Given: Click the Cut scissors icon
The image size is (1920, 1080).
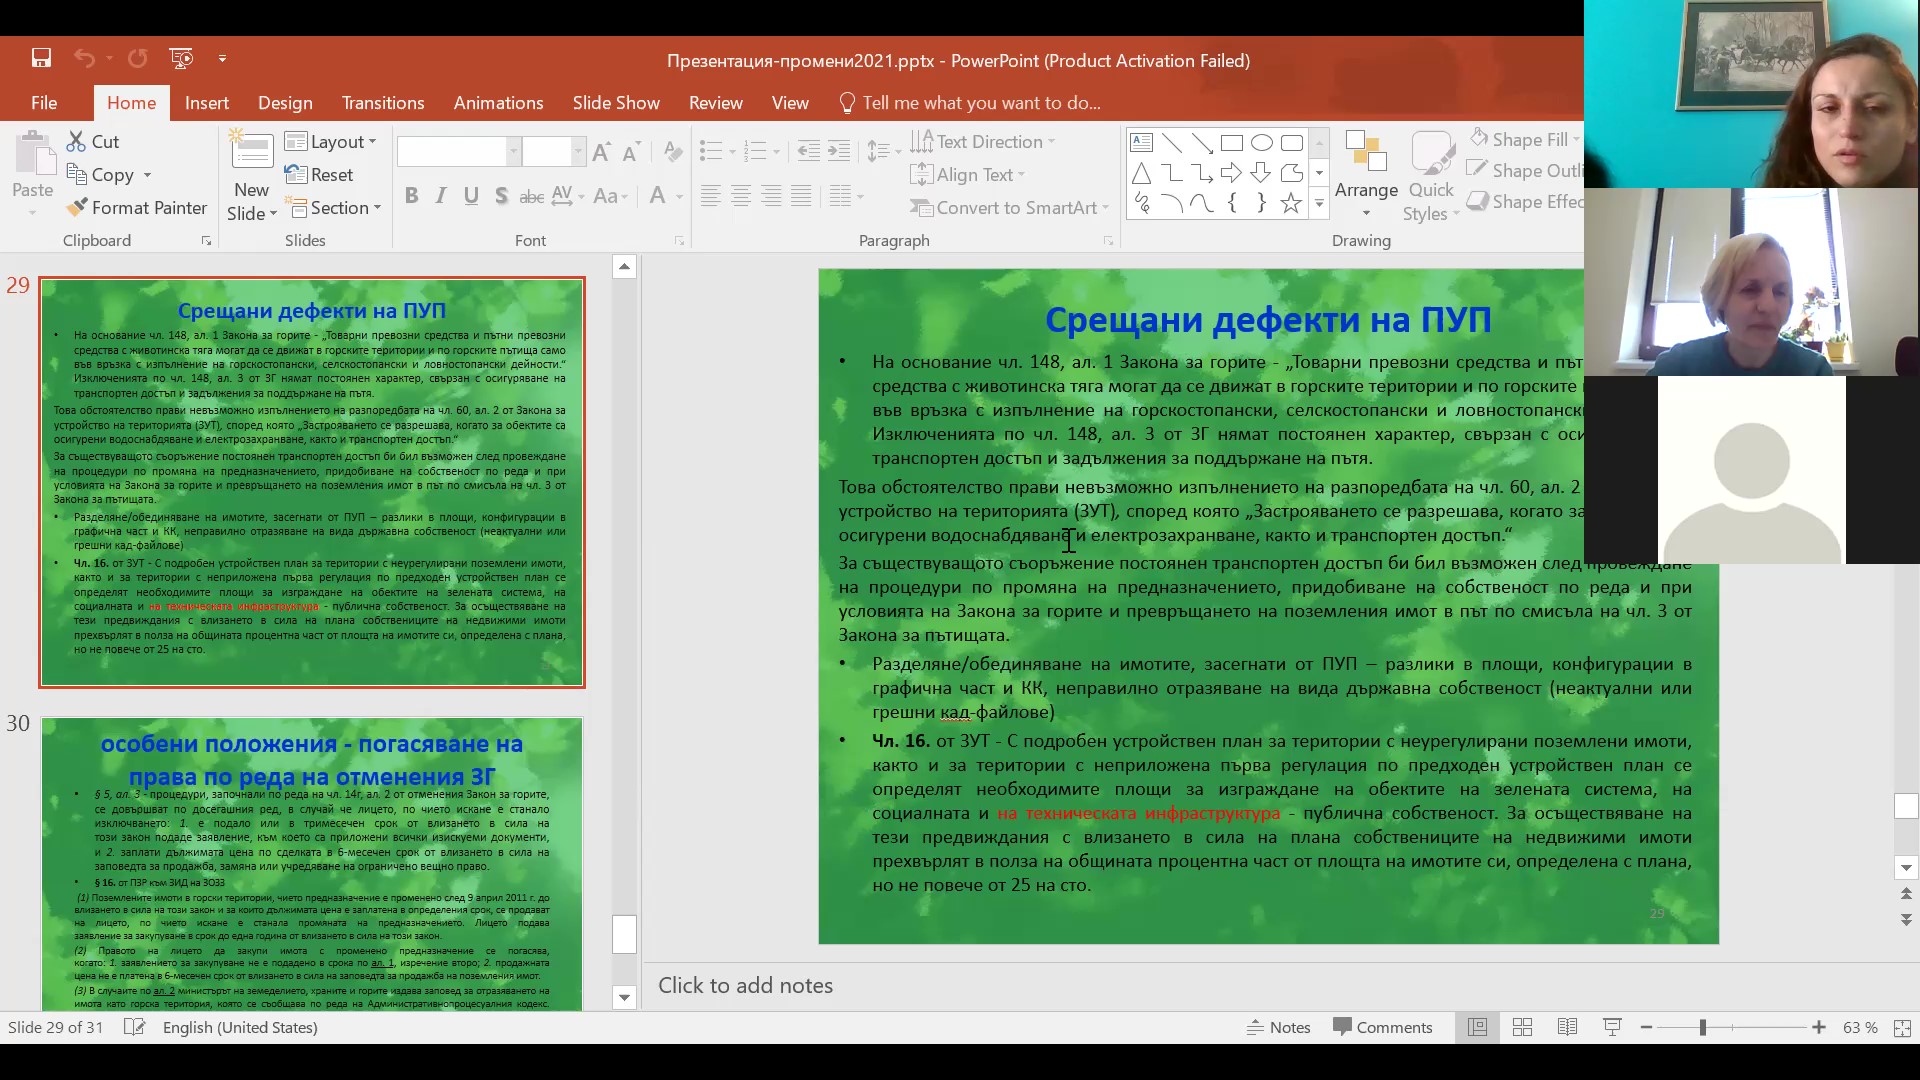Looking at the screenshot, I should click(77, 142).
